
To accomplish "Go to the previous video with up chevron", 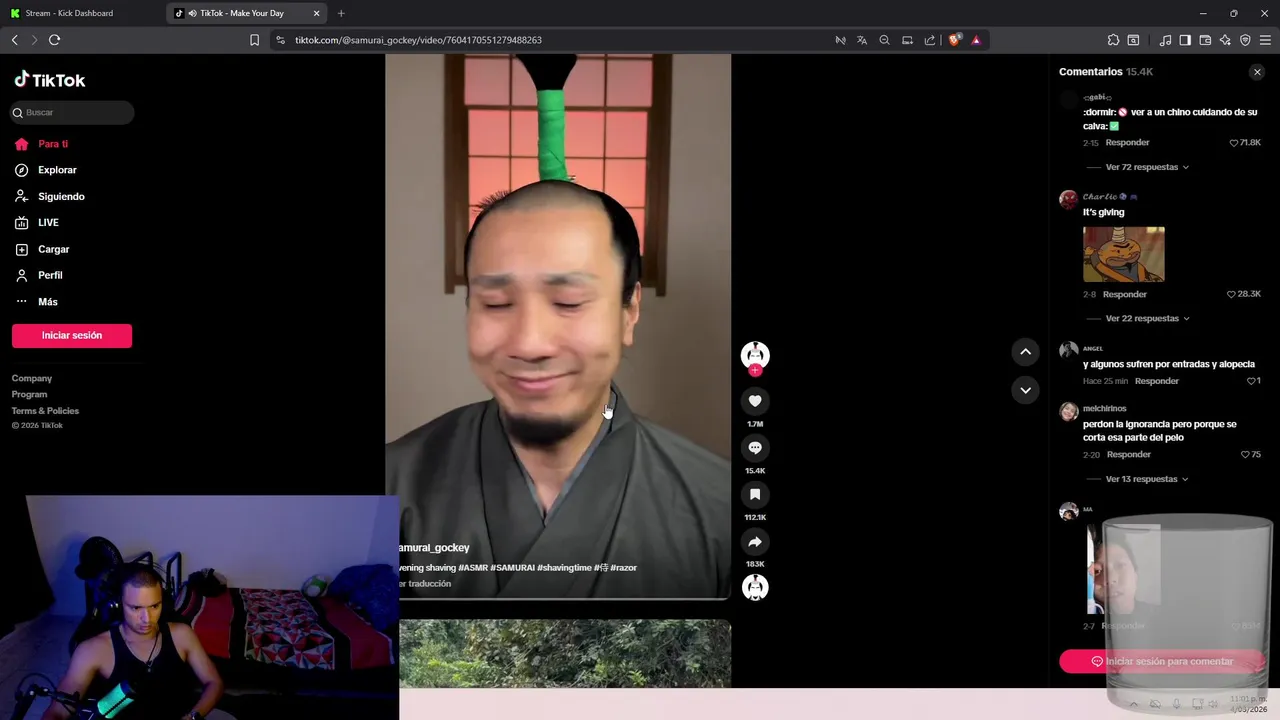I will pyautogui.click(x=1025, y=352).
